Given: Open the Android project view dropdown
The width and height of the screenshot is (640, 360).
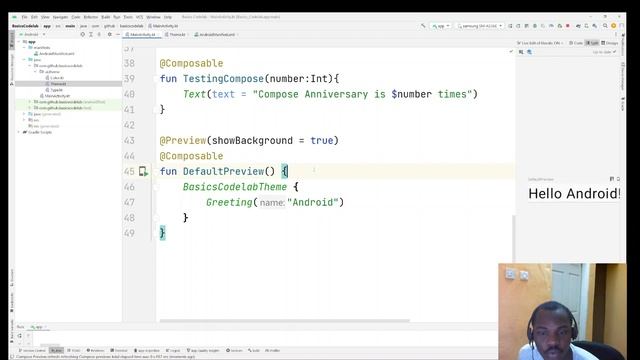Looking at the screenshot, I should pyautogui.click(x=32, y=35).
